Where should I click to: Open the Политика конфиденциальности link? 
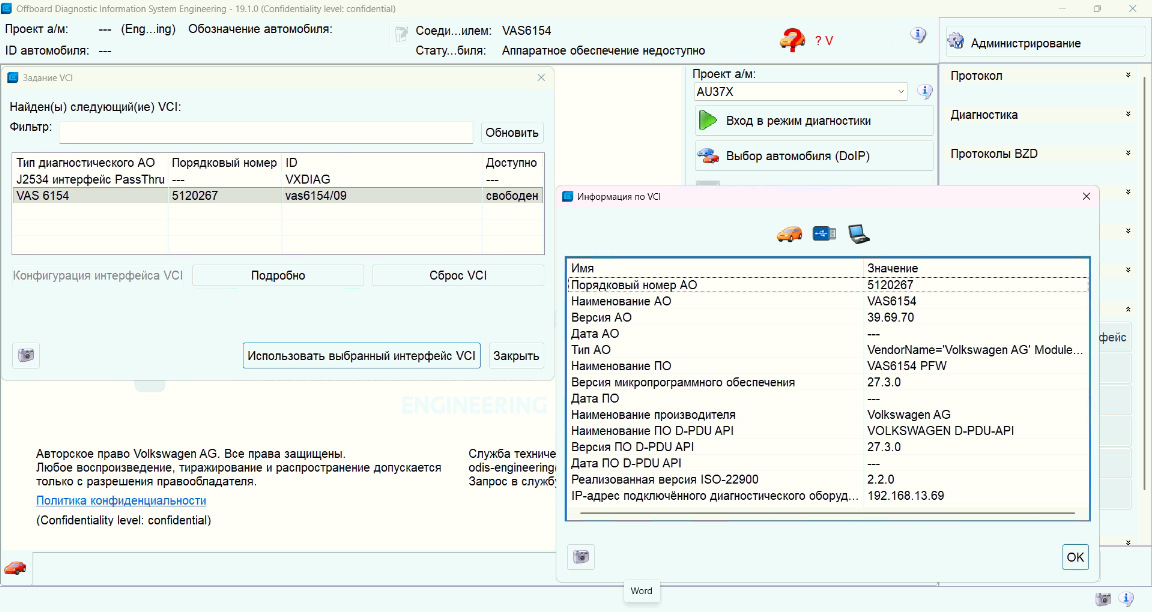pos(121,500)
